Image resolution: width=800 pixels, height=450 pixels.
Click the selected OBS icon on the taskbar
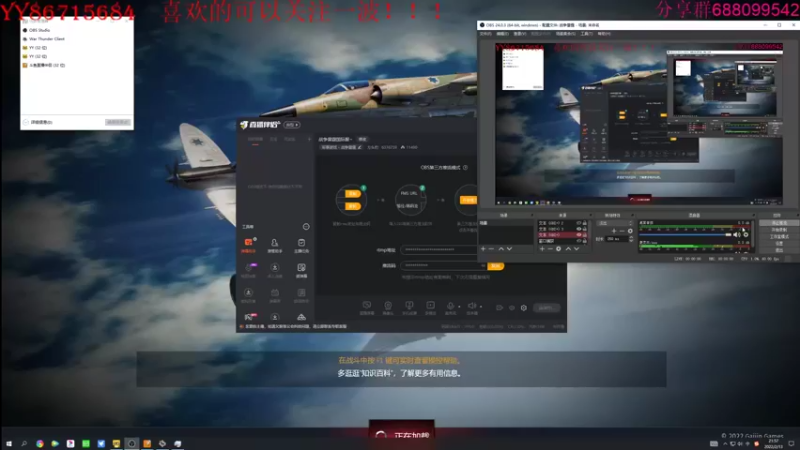[132, 443]
